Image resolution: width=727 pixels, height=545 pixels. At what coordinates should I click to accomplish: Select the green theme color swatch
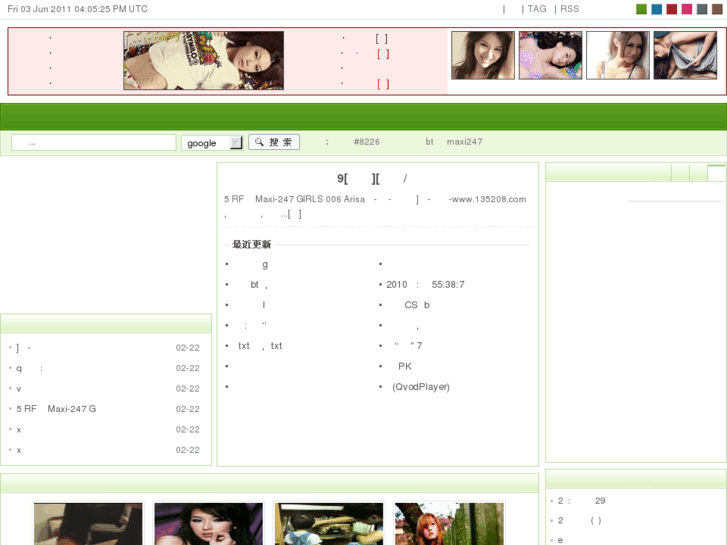coord(641,9)
